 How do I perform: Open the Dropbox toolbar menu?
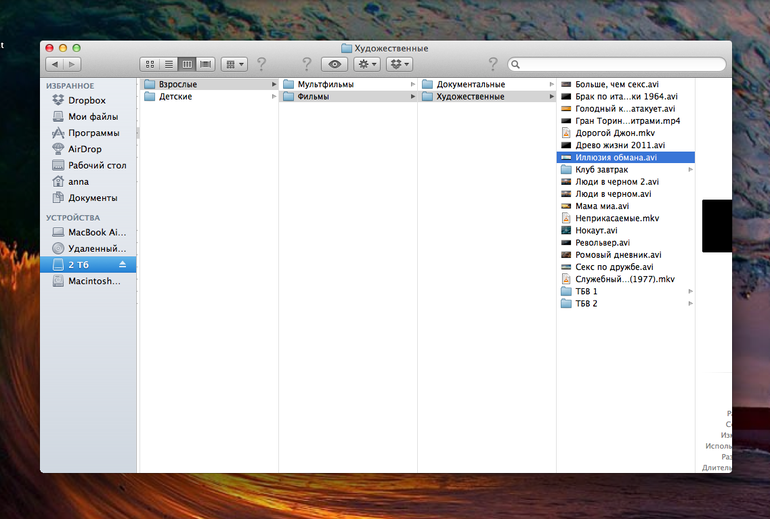coord(400,64)
